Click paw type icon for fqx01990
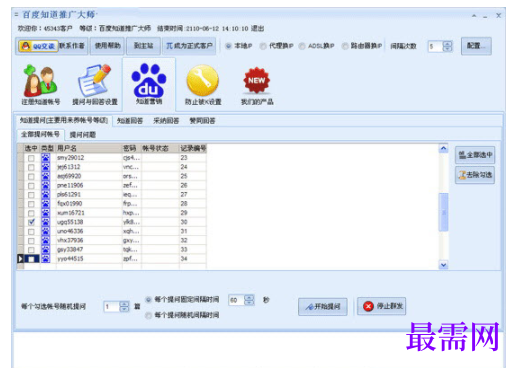This screenshot has height=368, width=518. coord(46,204)
